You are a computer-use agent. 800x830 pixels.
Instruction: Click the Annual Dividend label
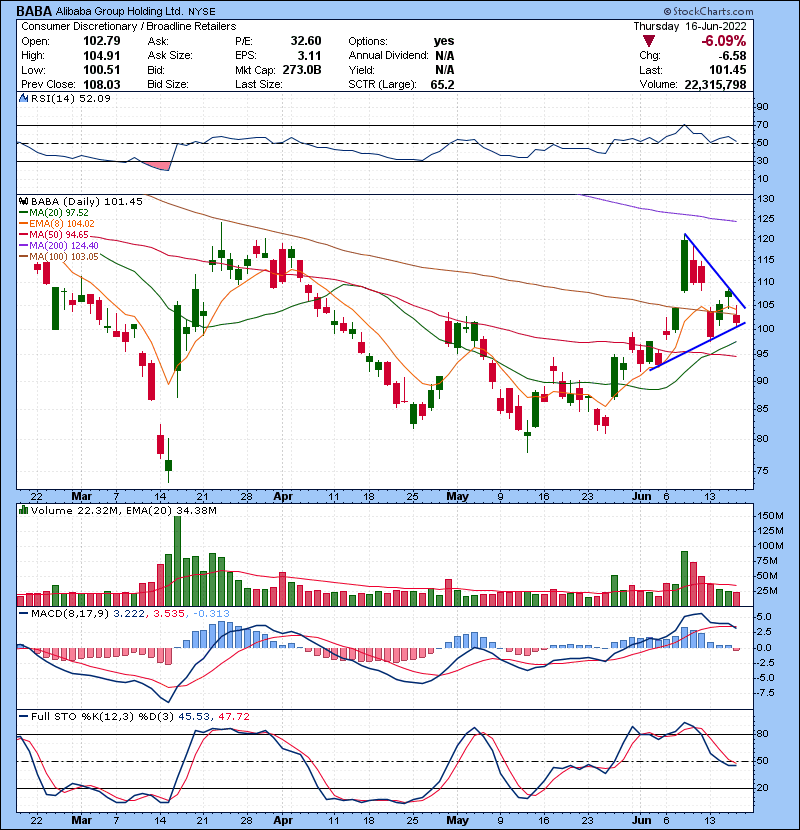coord(389,56)
